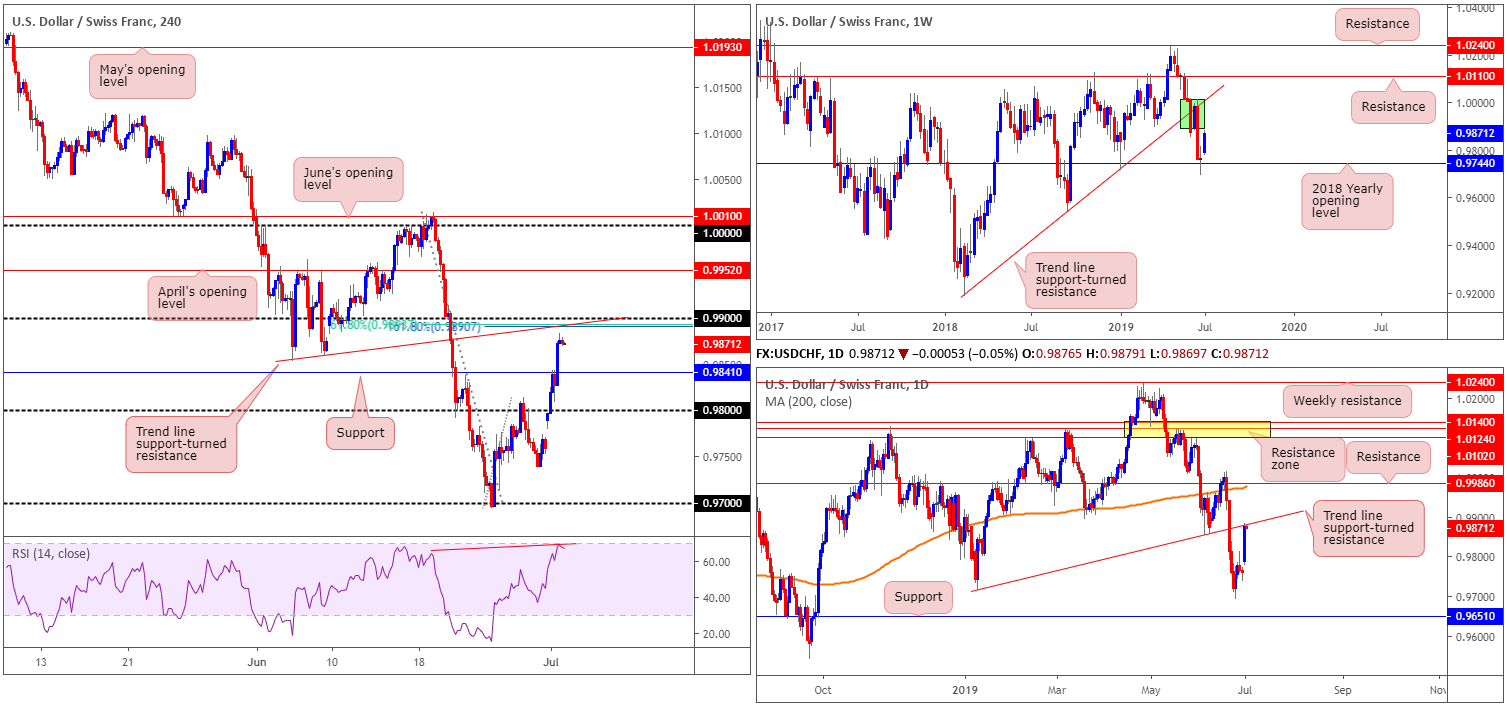Click the 1.01400 red price label
The image size is (1507, 705).
click(x=1474, y=424)
